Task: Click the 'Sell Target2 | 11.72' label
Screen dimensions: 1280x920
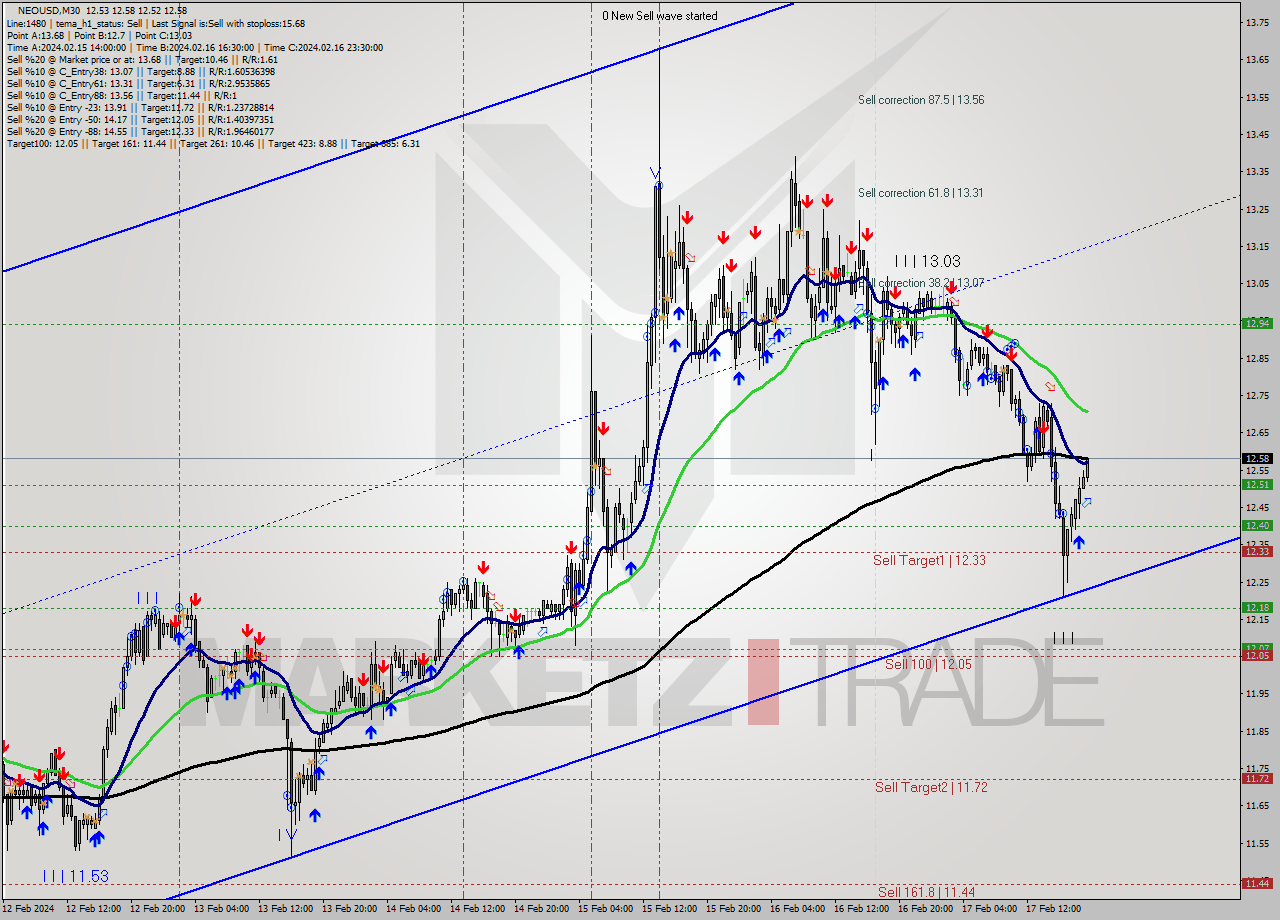Action: pyautogui.click(x=931, y=787)
